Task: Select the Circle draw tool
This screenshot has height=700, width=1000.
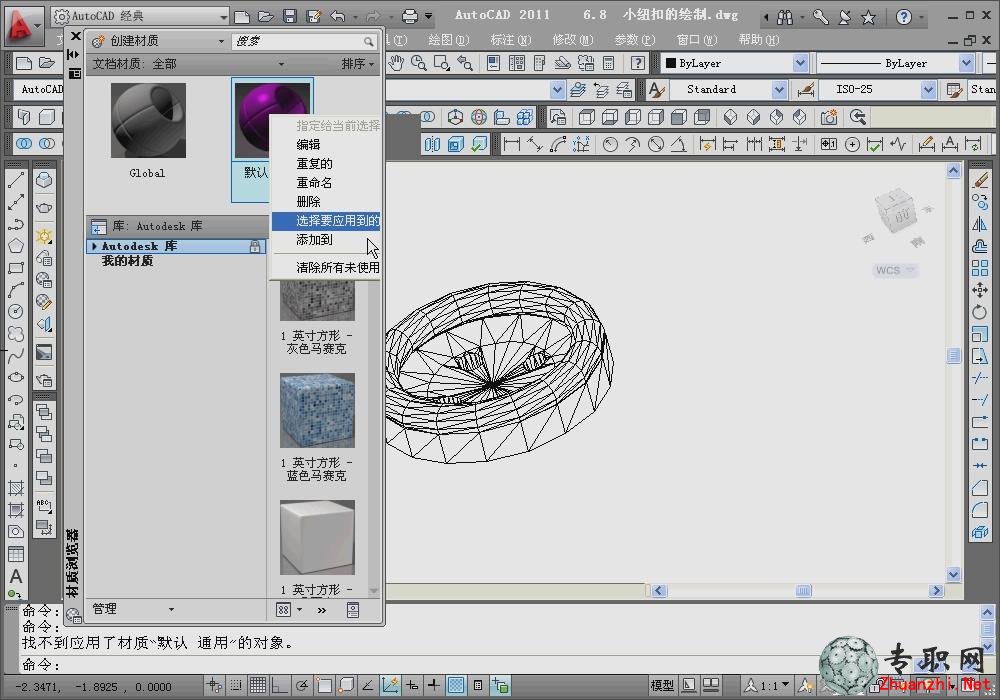Action: [x=16, y=311]
